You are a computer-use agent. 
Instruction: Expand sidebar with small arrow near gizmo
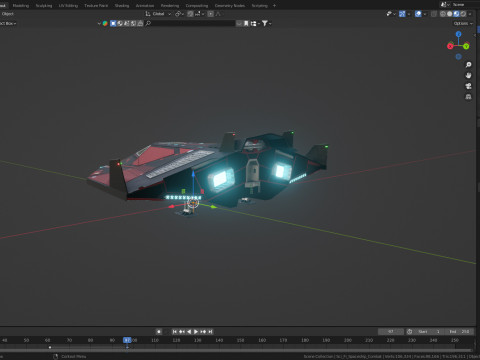point(475,35)
